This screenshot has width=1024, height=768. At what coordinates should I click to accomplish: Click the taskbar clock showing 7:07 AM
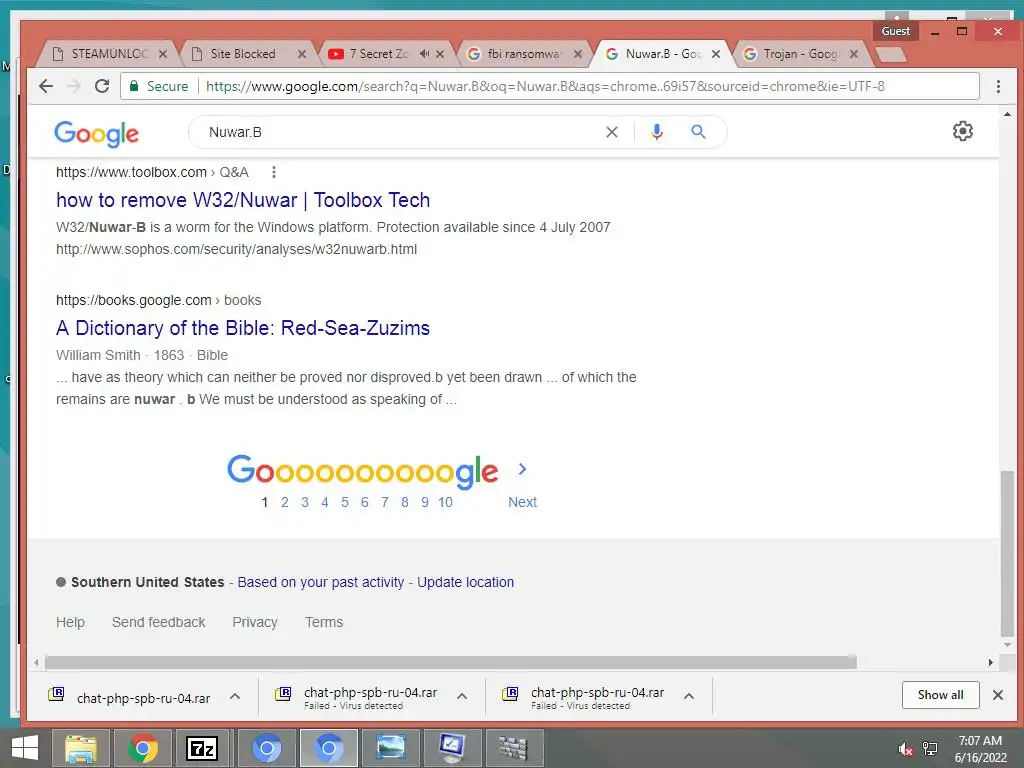point(980,748)
